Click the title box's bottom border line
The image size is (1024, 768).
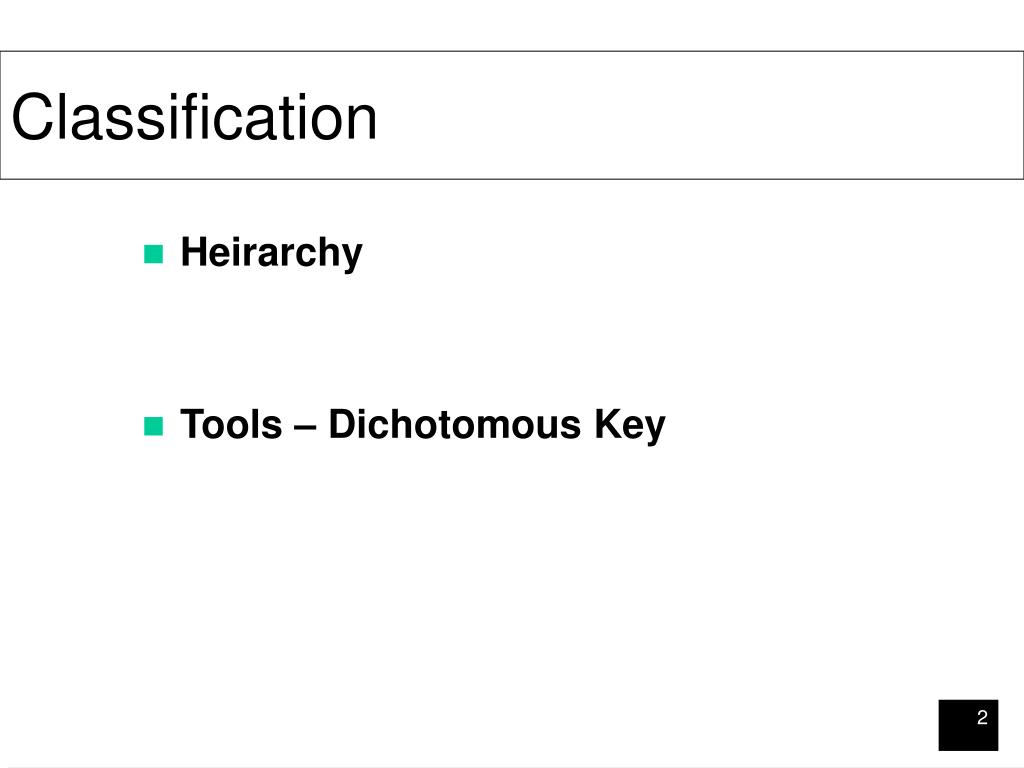click(512, 178)
